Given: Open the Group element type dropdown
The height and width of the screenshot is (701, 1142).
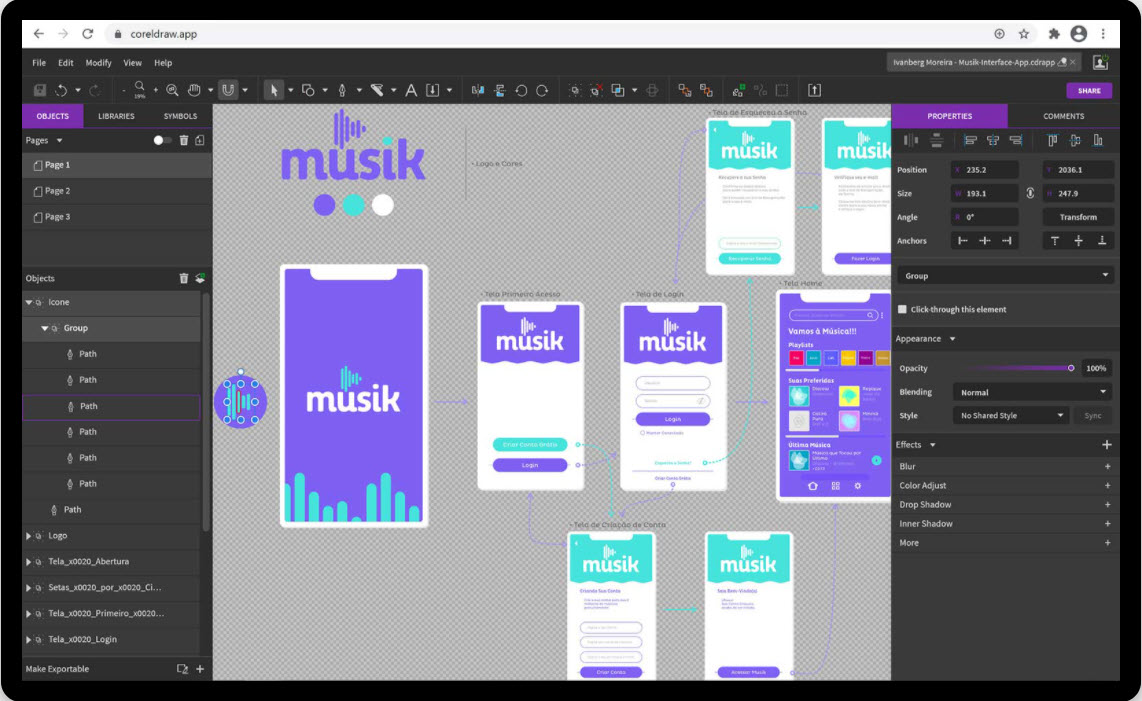Looking at the screenshot, I should 1007,275.
